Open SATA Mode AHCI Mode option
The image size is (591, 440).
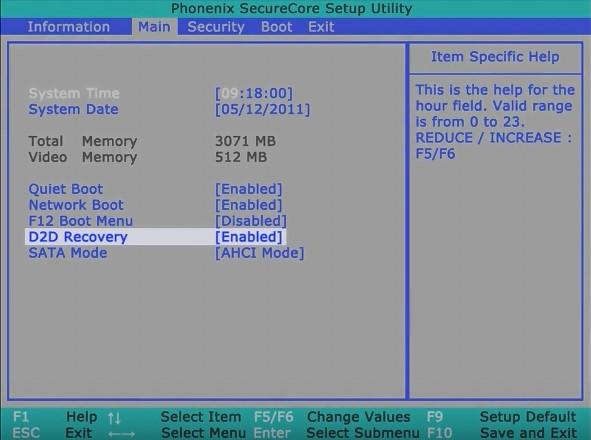[x=259, y=253]
